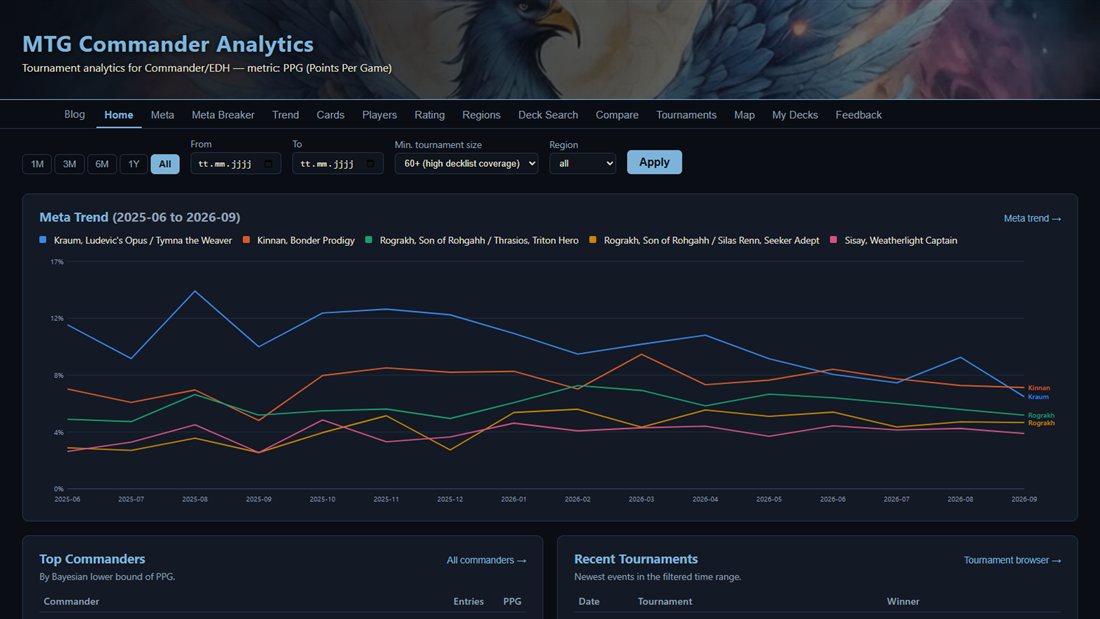This screenshot has width=1100, height=619.
Task: Click orange Kinnan legend color square
Action: (x=246, y=240)
